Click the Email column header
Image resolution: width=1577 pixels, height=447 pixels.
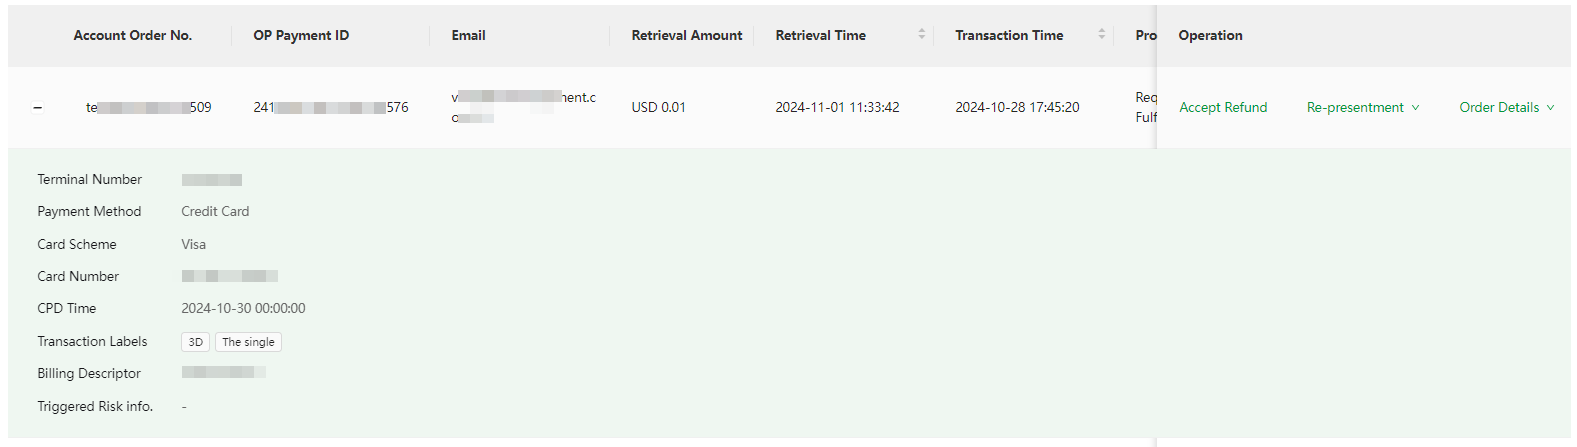click(x=468, y=35)
